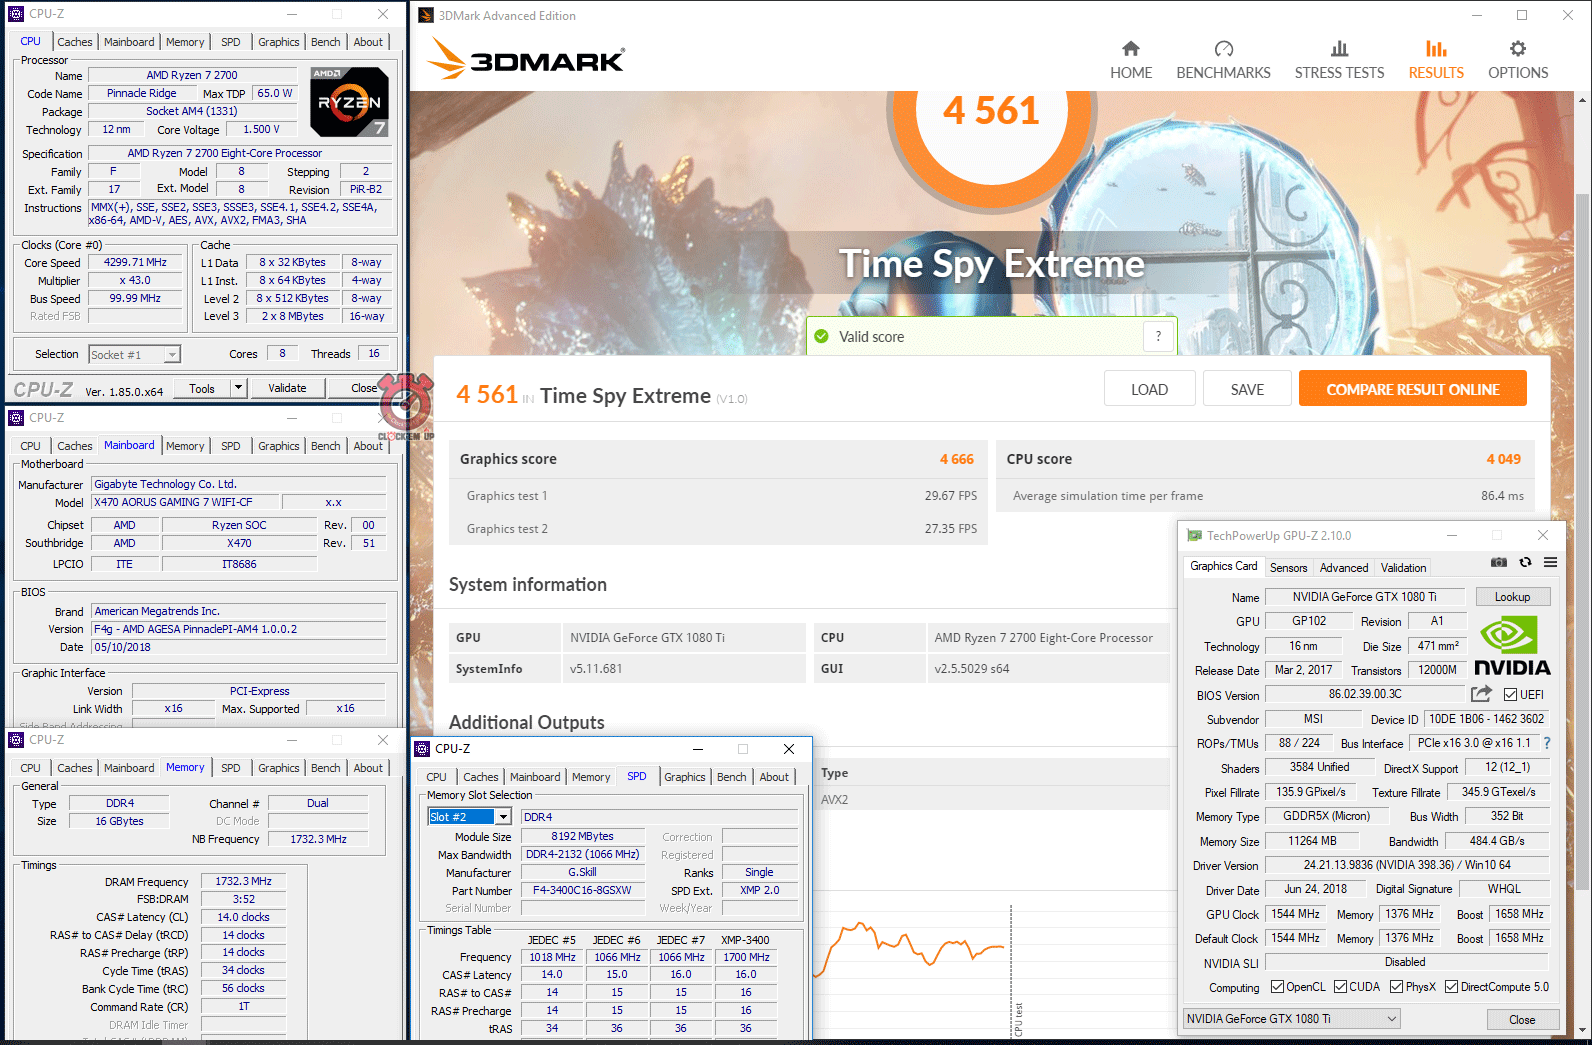Open the Caches tab in top CPU-Z window

[75, 42]
